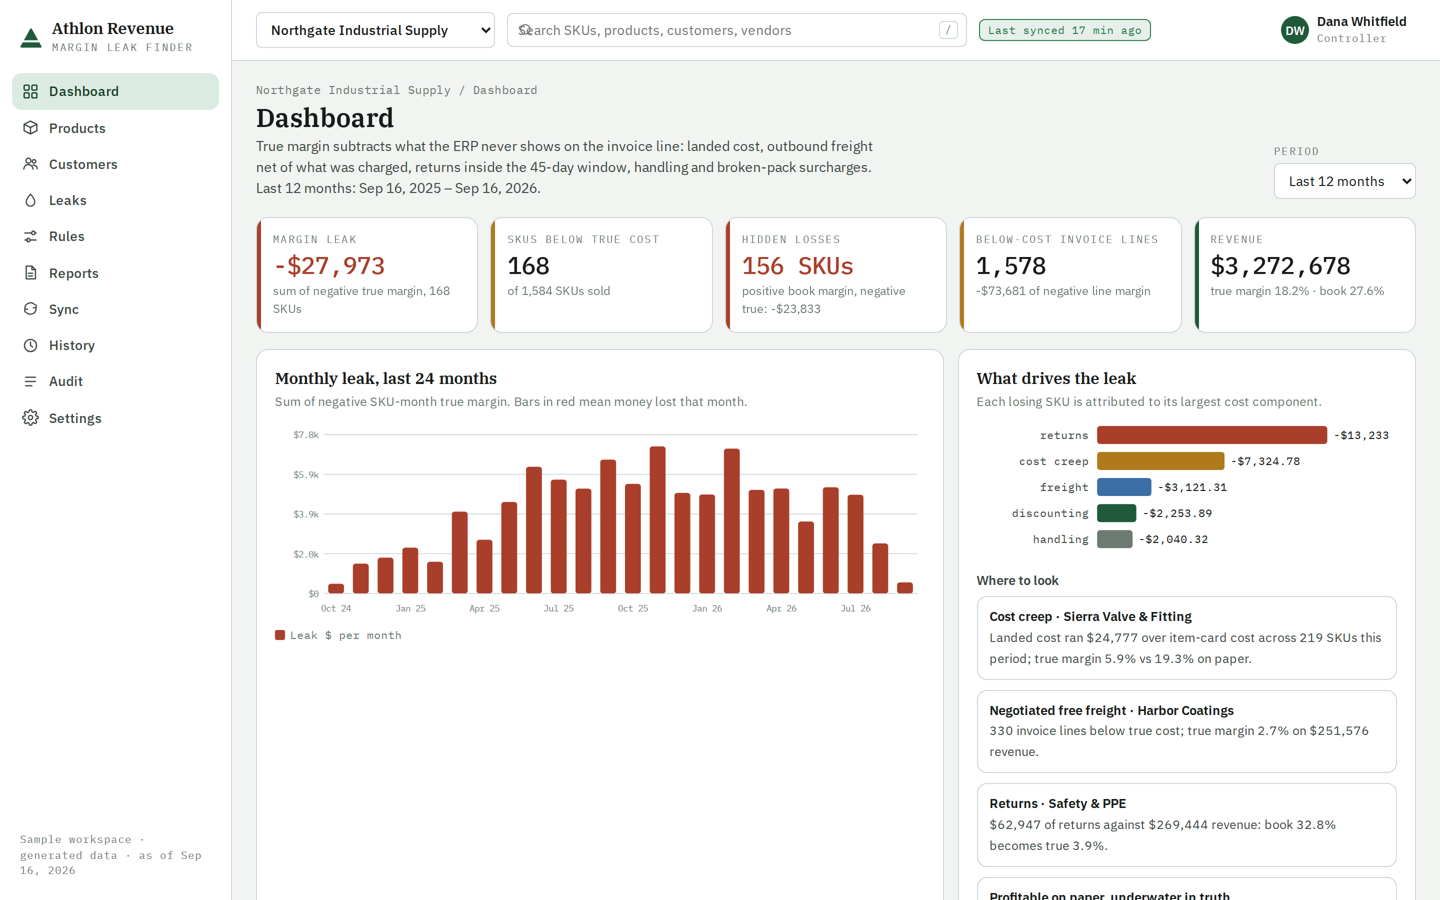
Task: Click the red returns bar in leak drivers
Action: (x=1212, y=435)
